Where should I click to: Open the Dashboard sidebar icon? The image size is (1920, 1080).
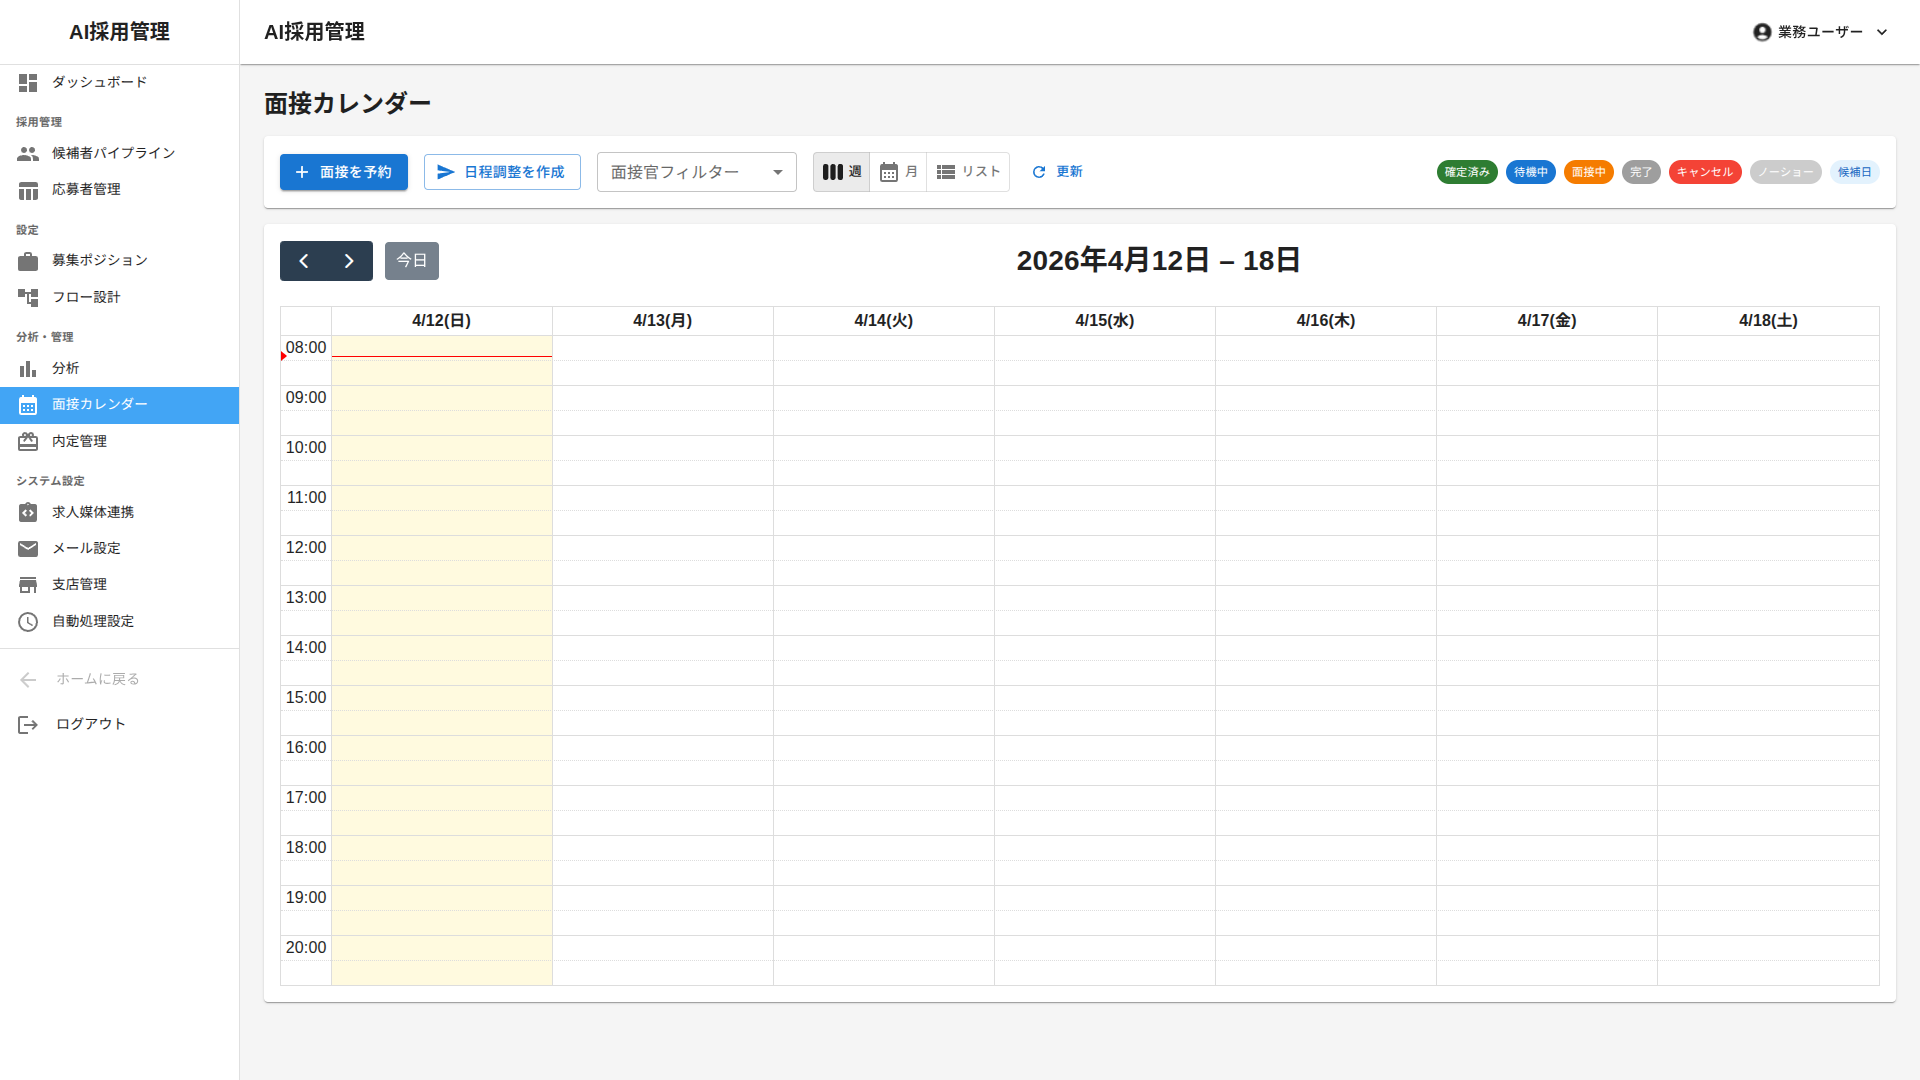[x=28, y=83]
